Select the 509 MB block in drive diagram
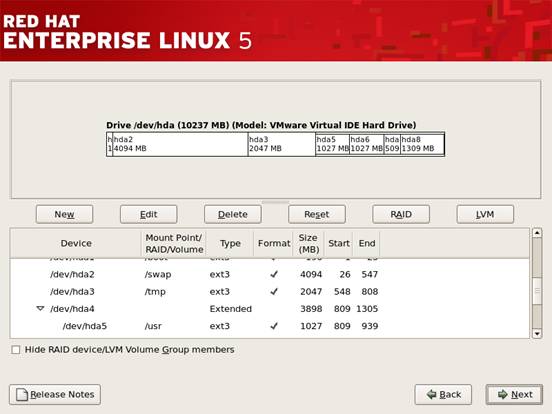552x414 pixels. click(x=392, y=144)
